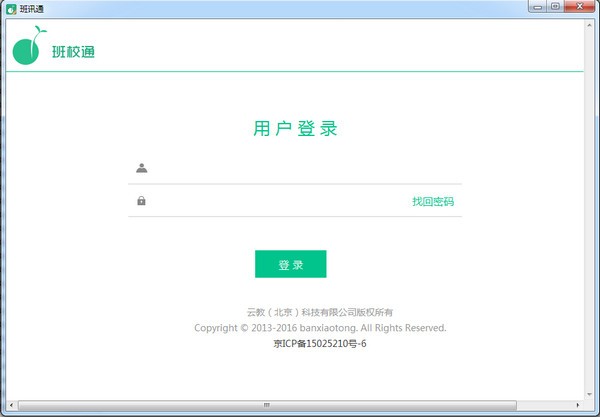Viewport: 600px width, 417px height.
Task: Click the Copyright 2013-2016 banxiaotong line
Action: tap(320, 328)
